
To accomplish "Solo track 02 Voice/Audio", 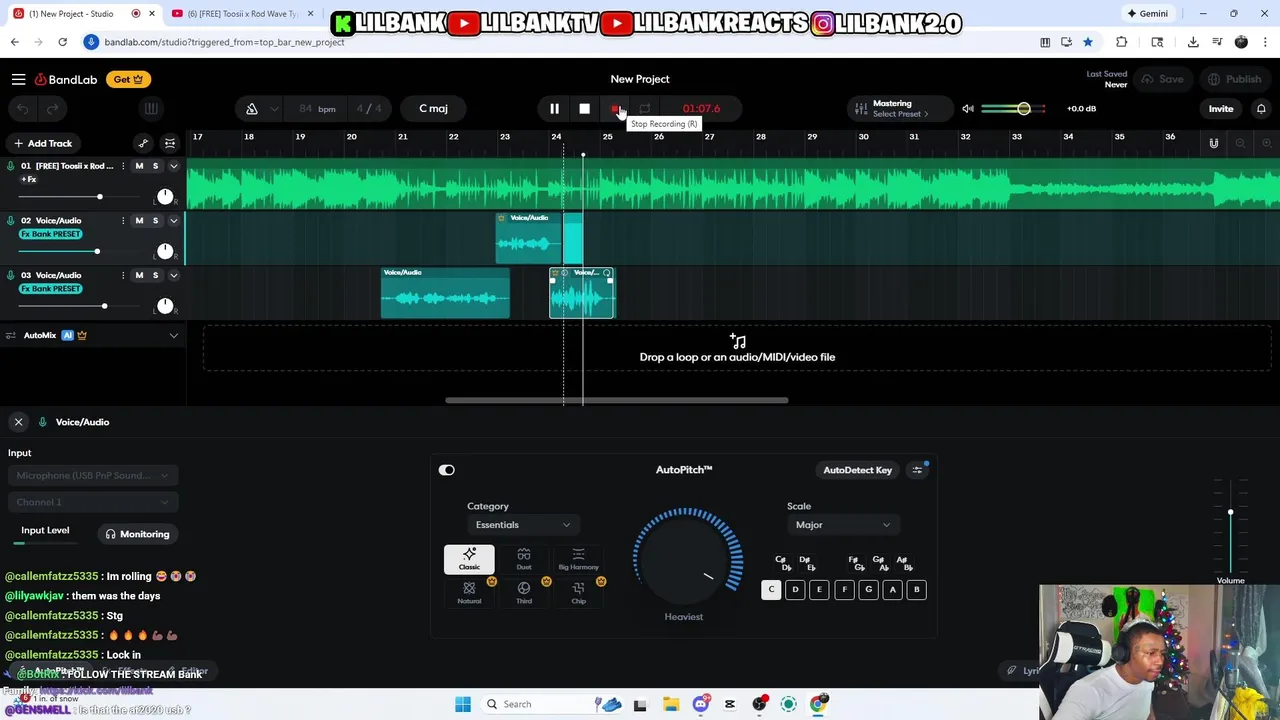I will [x=155, y=221].
